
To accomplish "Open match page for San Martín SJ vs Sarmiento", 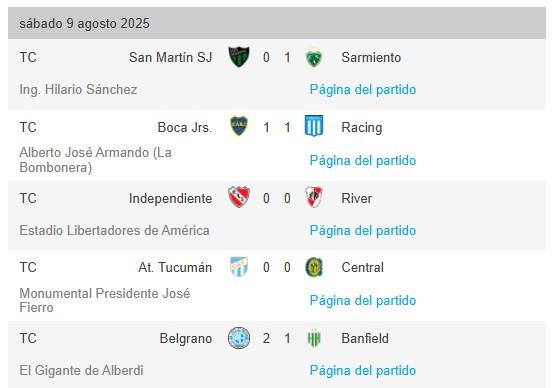I will pyautogui.click(x=363, y=90).
